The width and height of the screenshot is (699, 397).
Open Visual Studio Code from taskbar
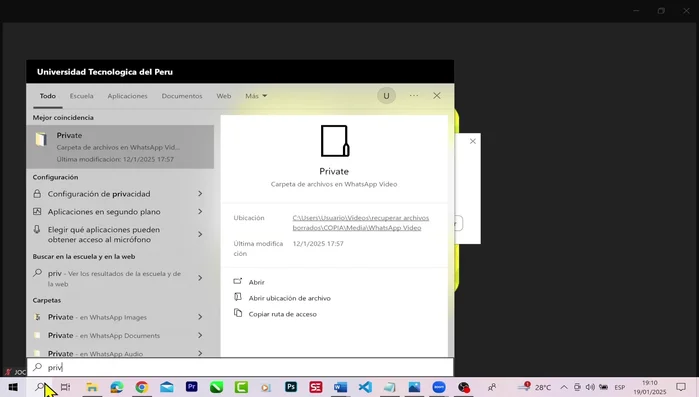click(365, 387)
